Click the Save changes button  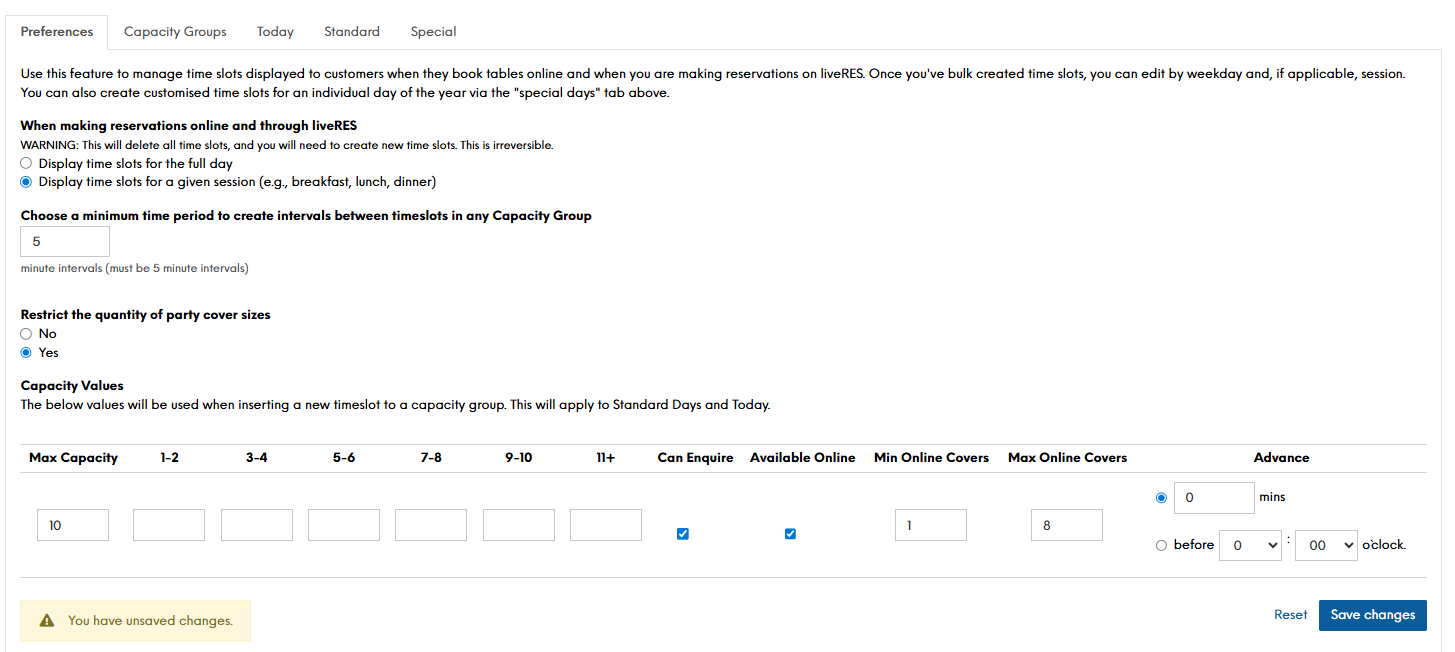coord(1372,615)
